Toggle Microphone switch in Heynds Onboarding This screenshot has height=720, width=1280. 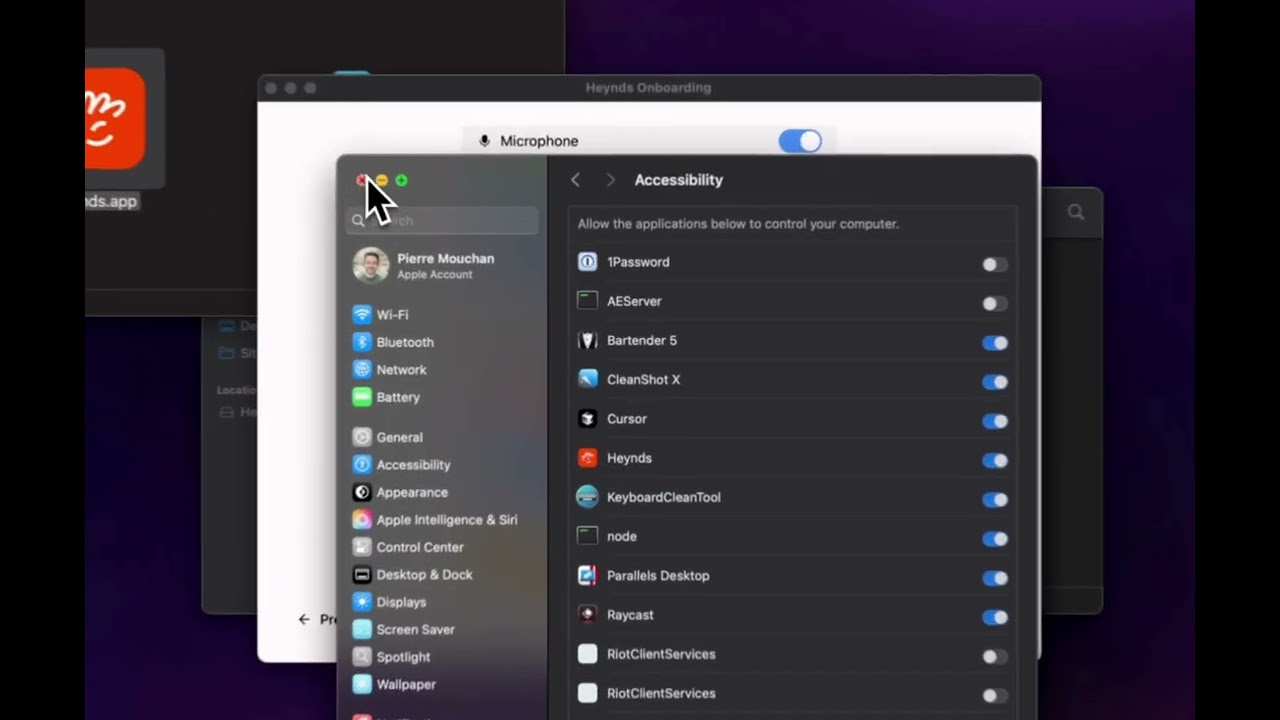tap(800, 141)
